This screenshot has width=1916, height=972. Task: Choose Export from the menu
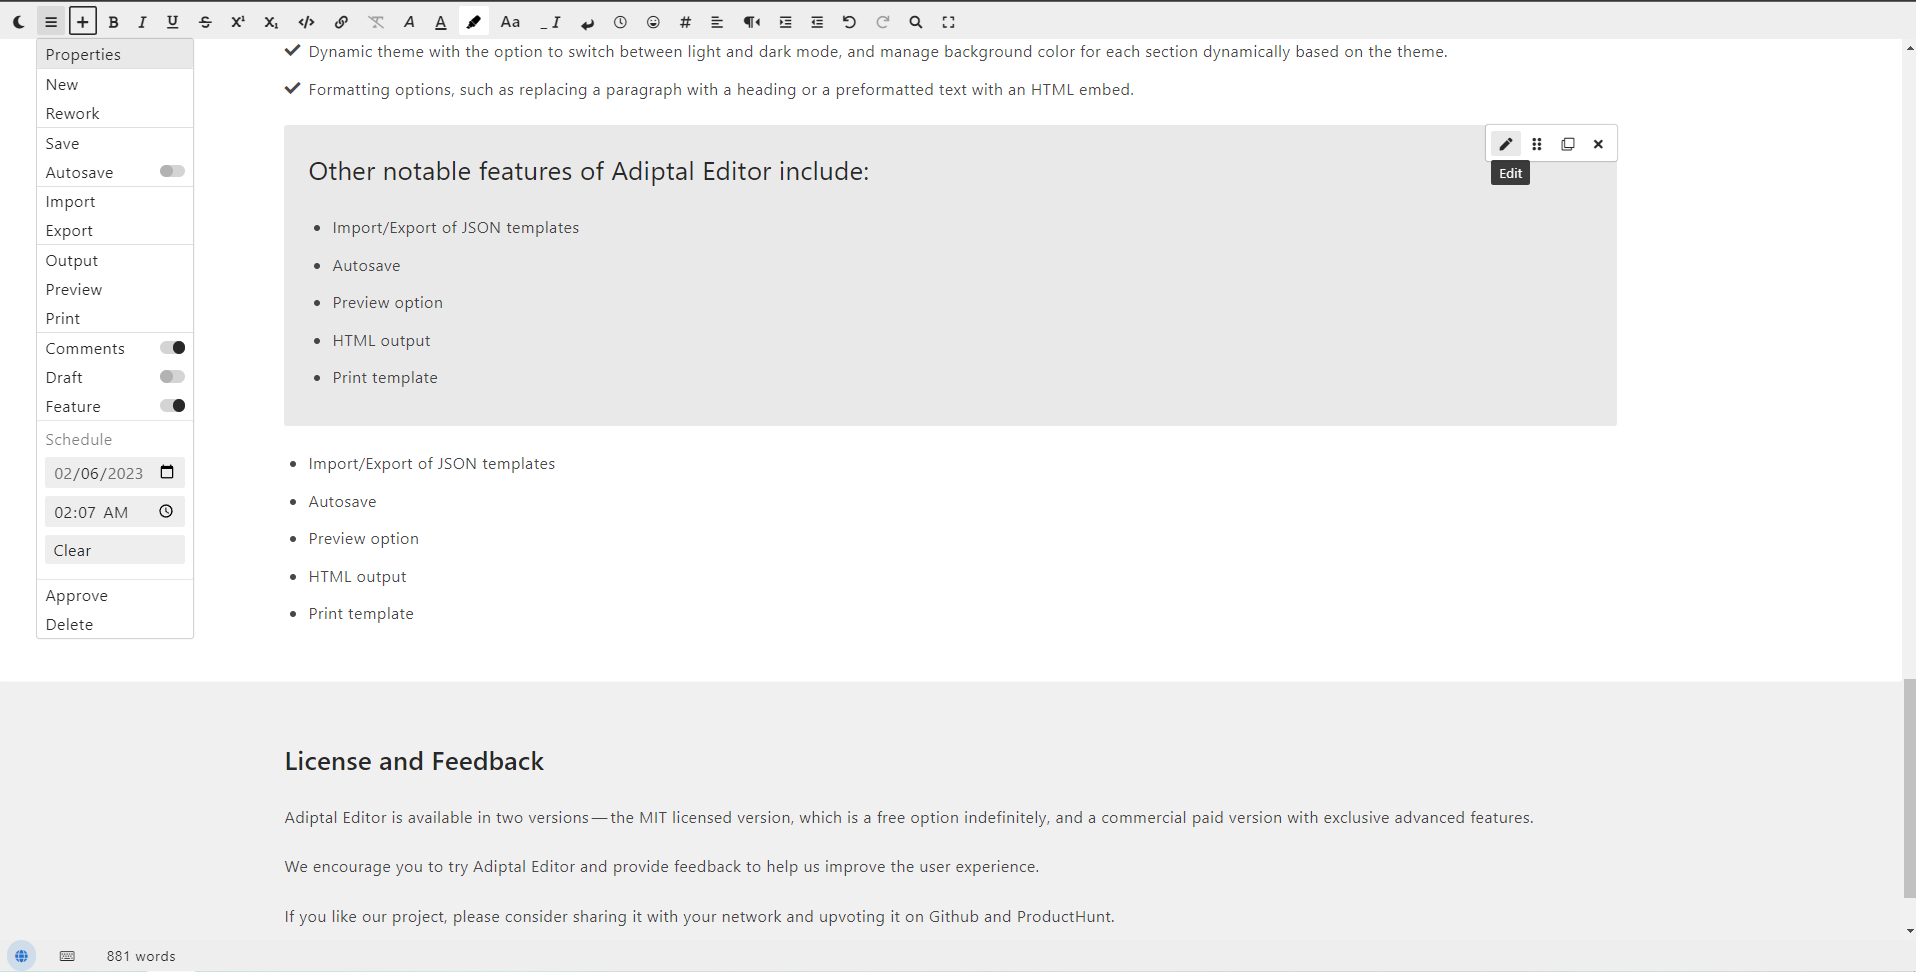[x=115, y=230]
